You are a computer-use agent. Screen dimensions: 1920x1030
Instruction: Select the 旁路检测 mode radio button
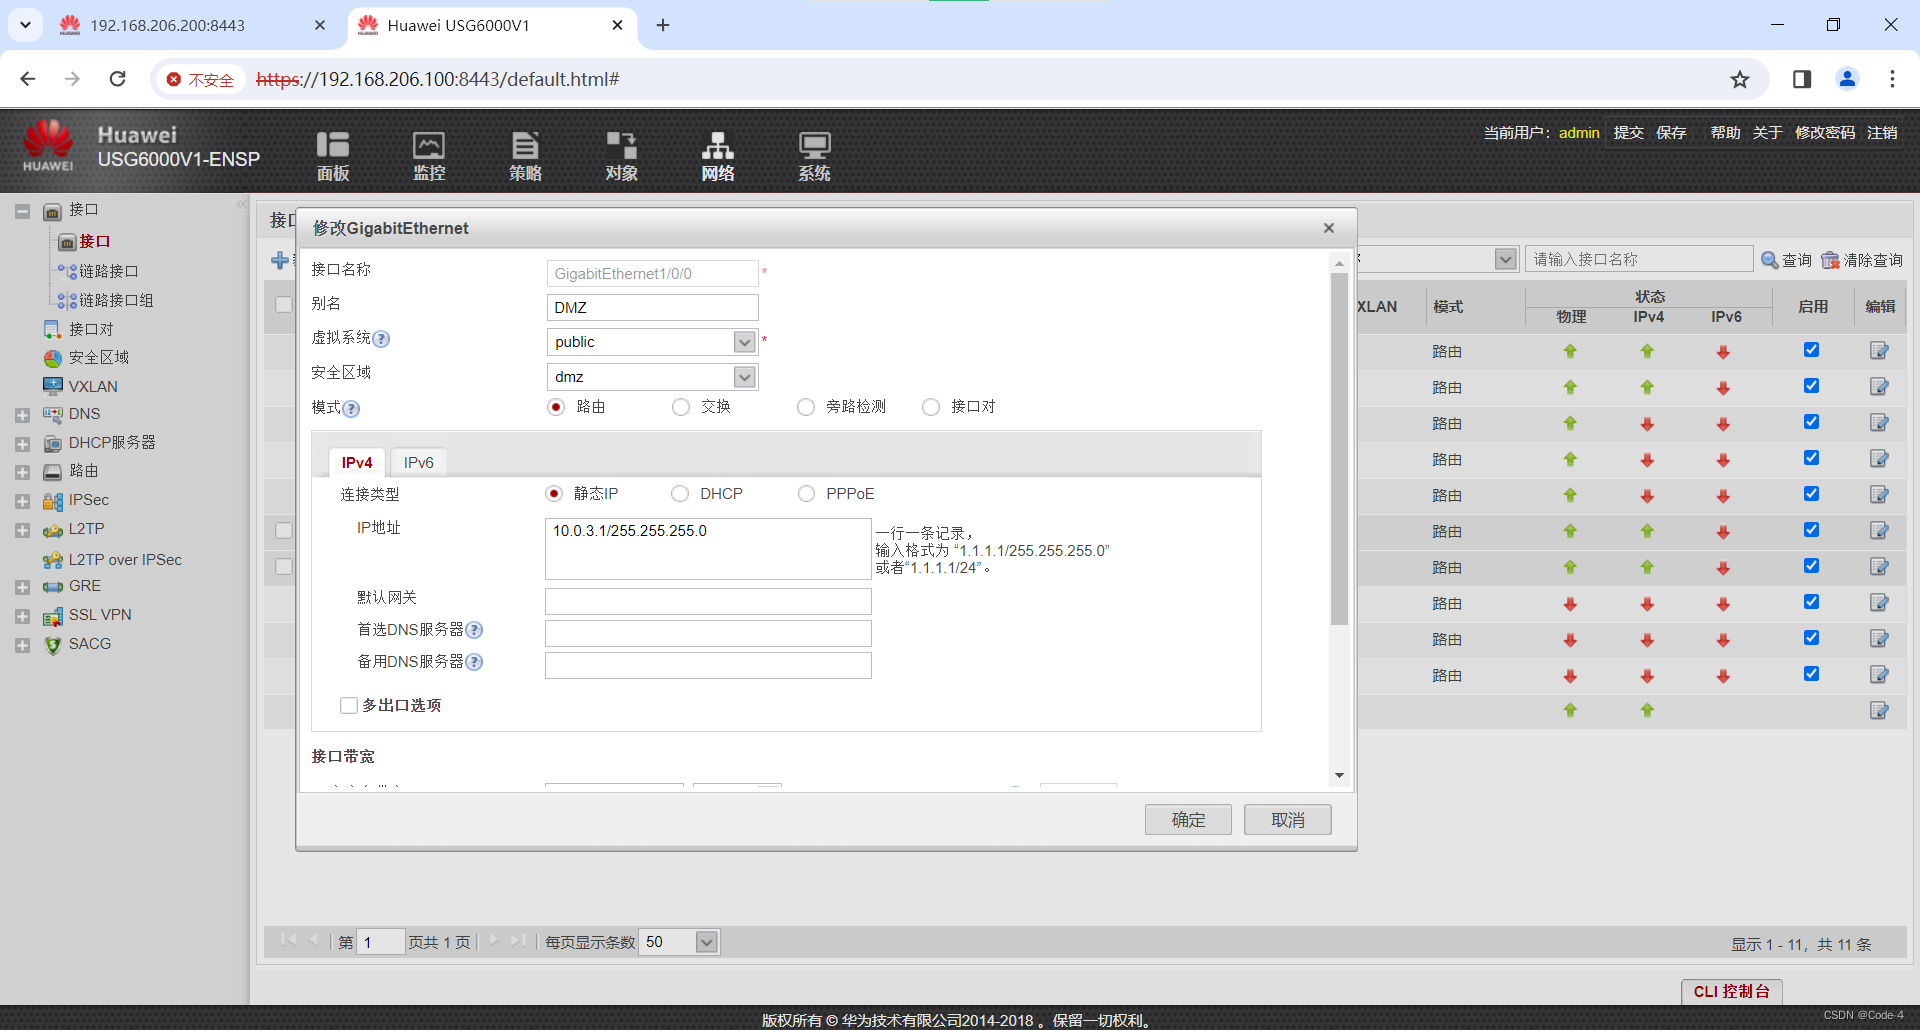[x=806, y=407]
